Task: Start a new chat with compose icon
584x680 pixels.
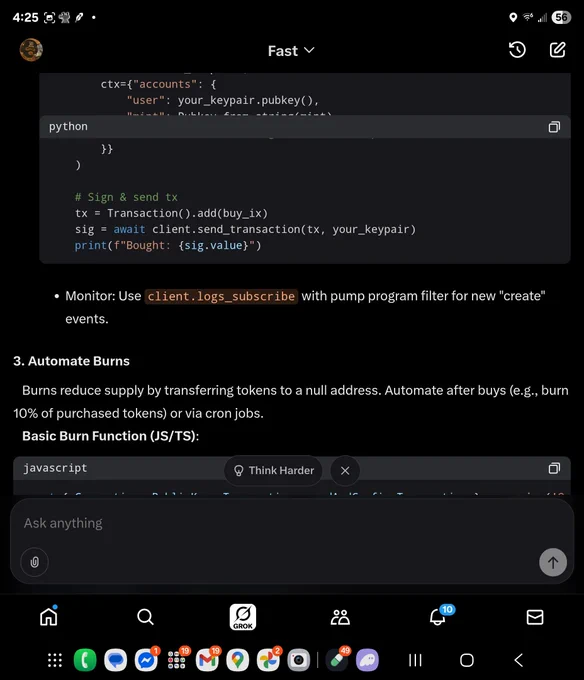Action: [558, 50]
